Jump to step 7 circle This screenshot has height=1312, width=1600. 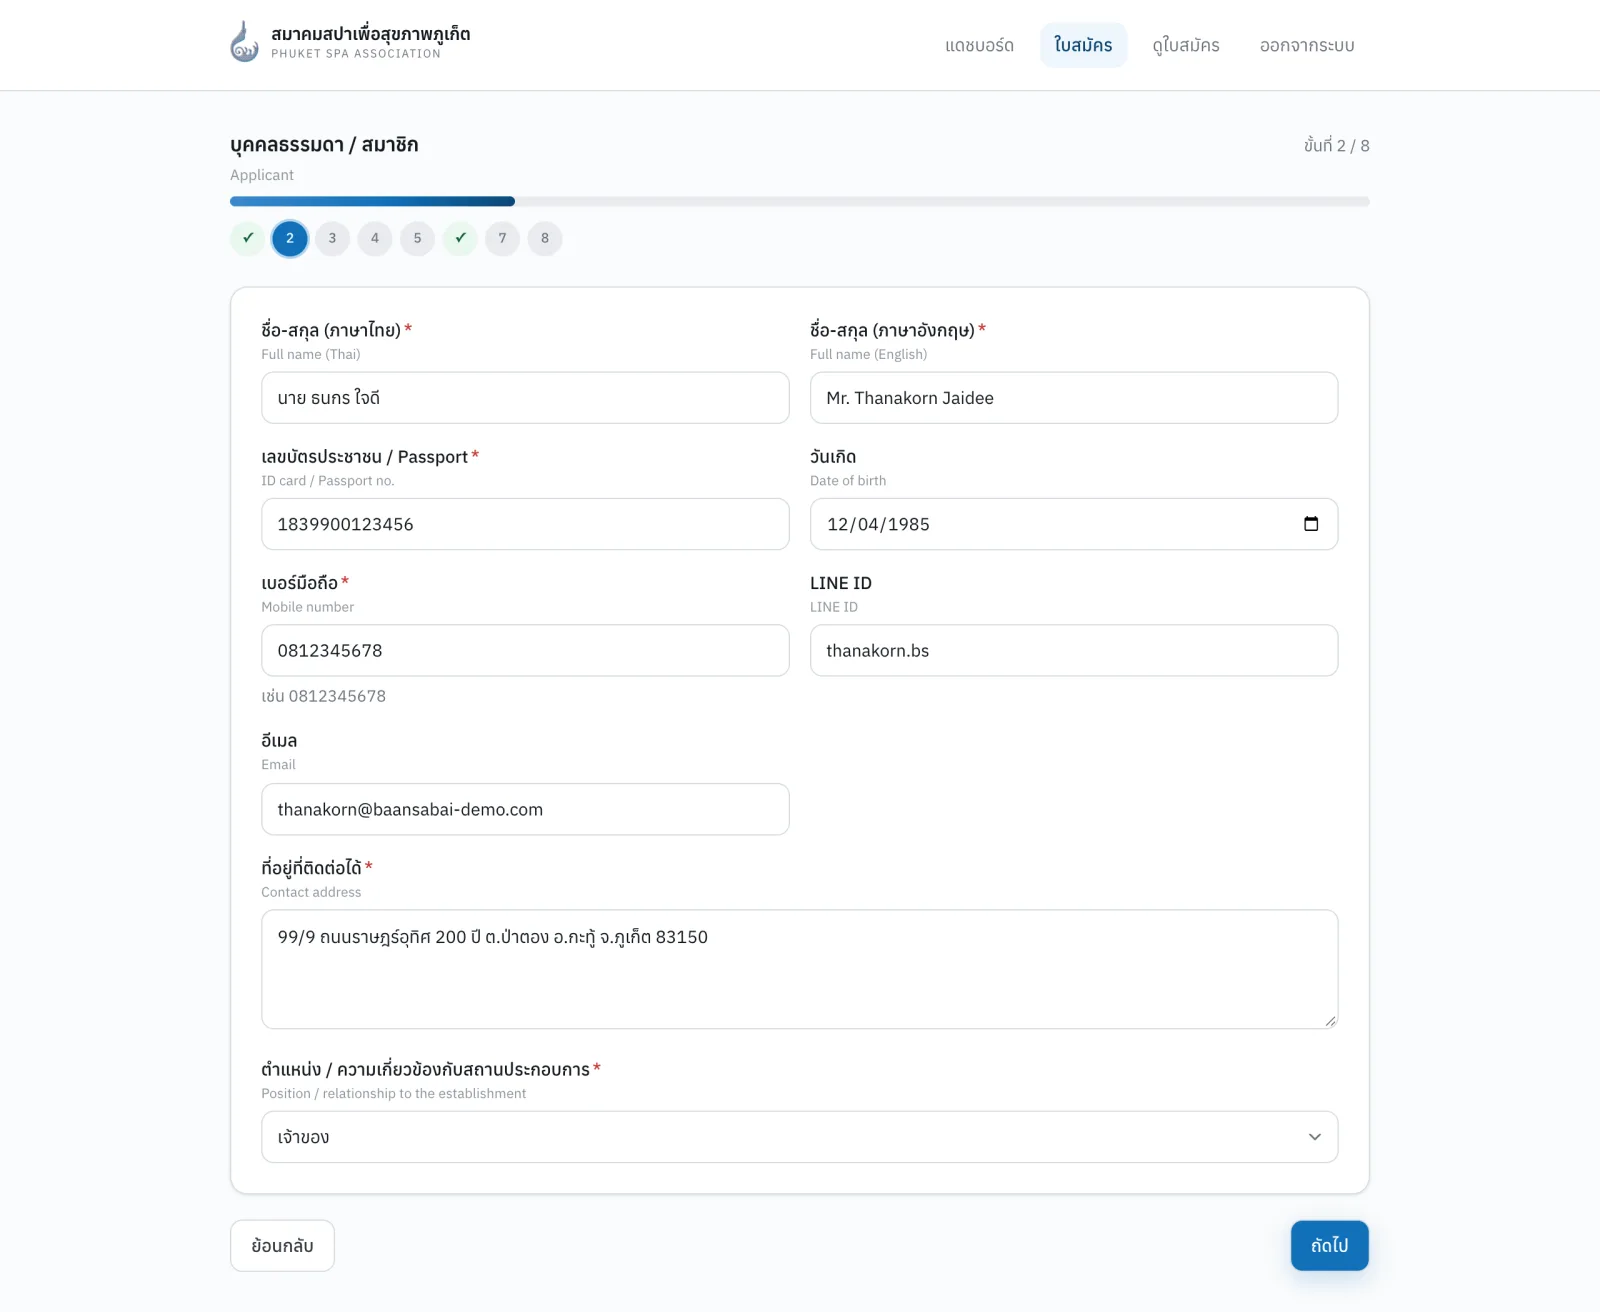(503, 238)
